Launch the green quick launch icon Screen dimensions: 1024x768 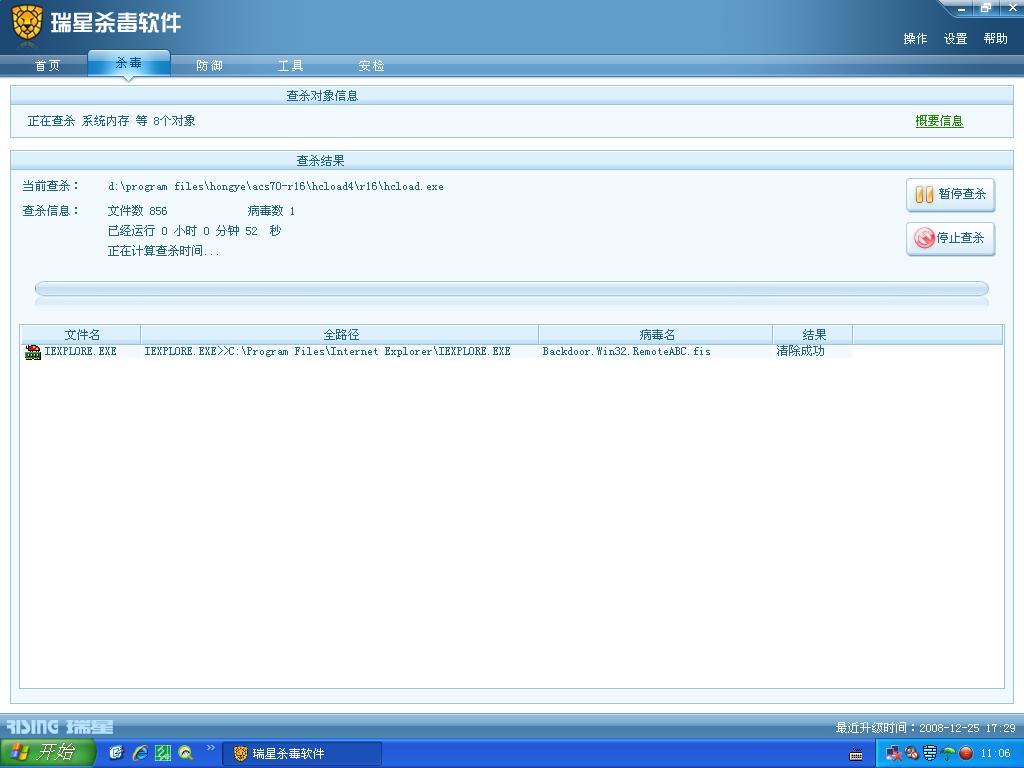pyautogui.click(x=163, y=753)
